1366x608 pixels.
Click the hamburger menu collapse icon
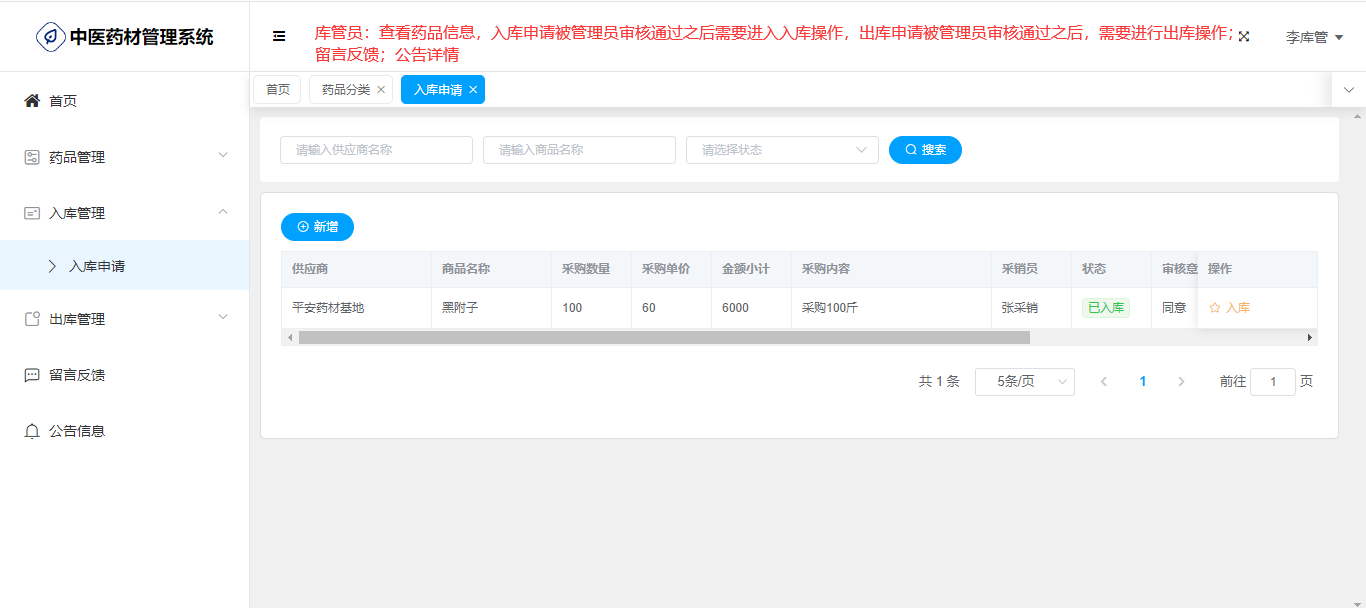click(279, 36)
